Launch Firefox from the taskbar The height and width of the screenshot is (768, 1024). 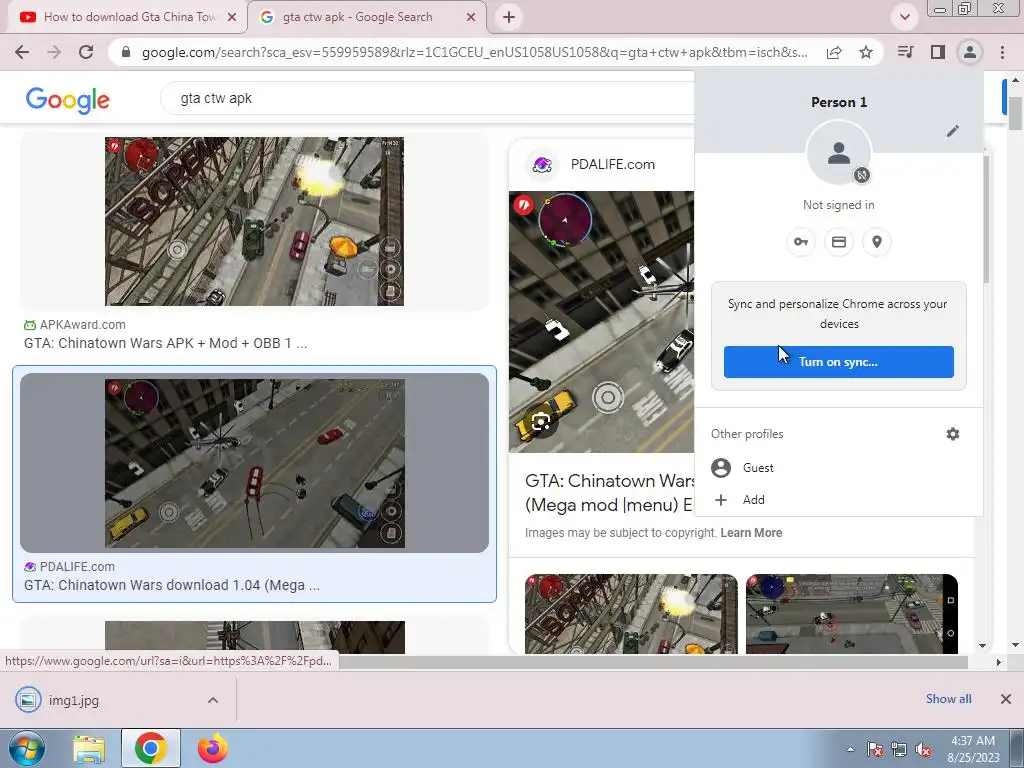212,748
